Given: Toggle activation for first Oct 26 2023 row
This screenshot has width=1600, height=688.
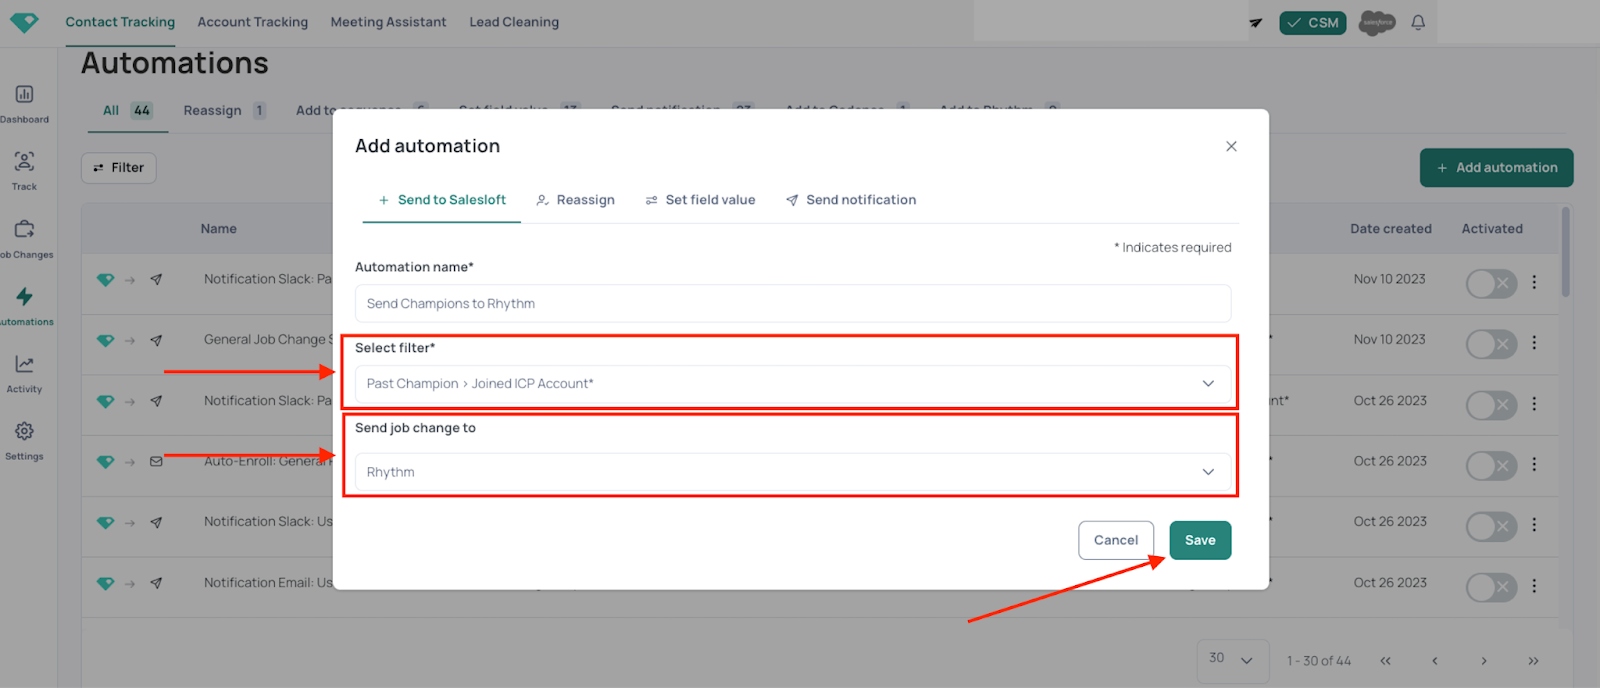Looking at the screenshot, I should pos(1491,405).
